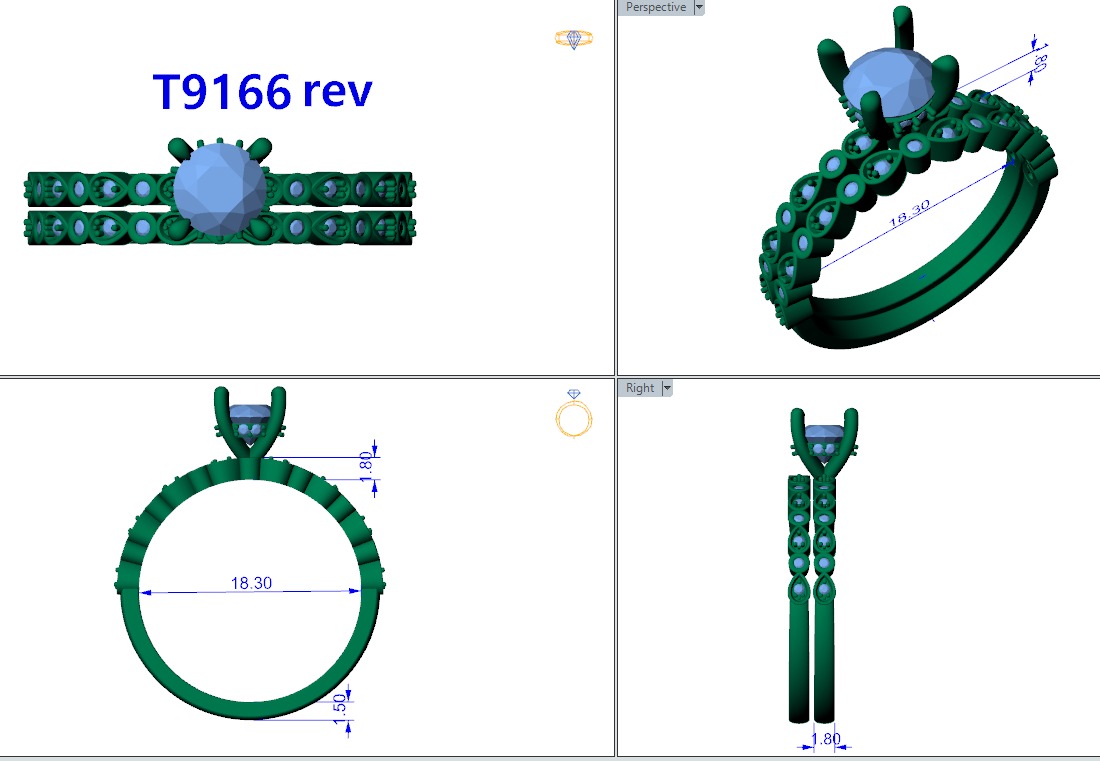Select the T9166 rev text label
This screenshot has height=761, width=1100.
pyautogui.click(x=262, y=91)
